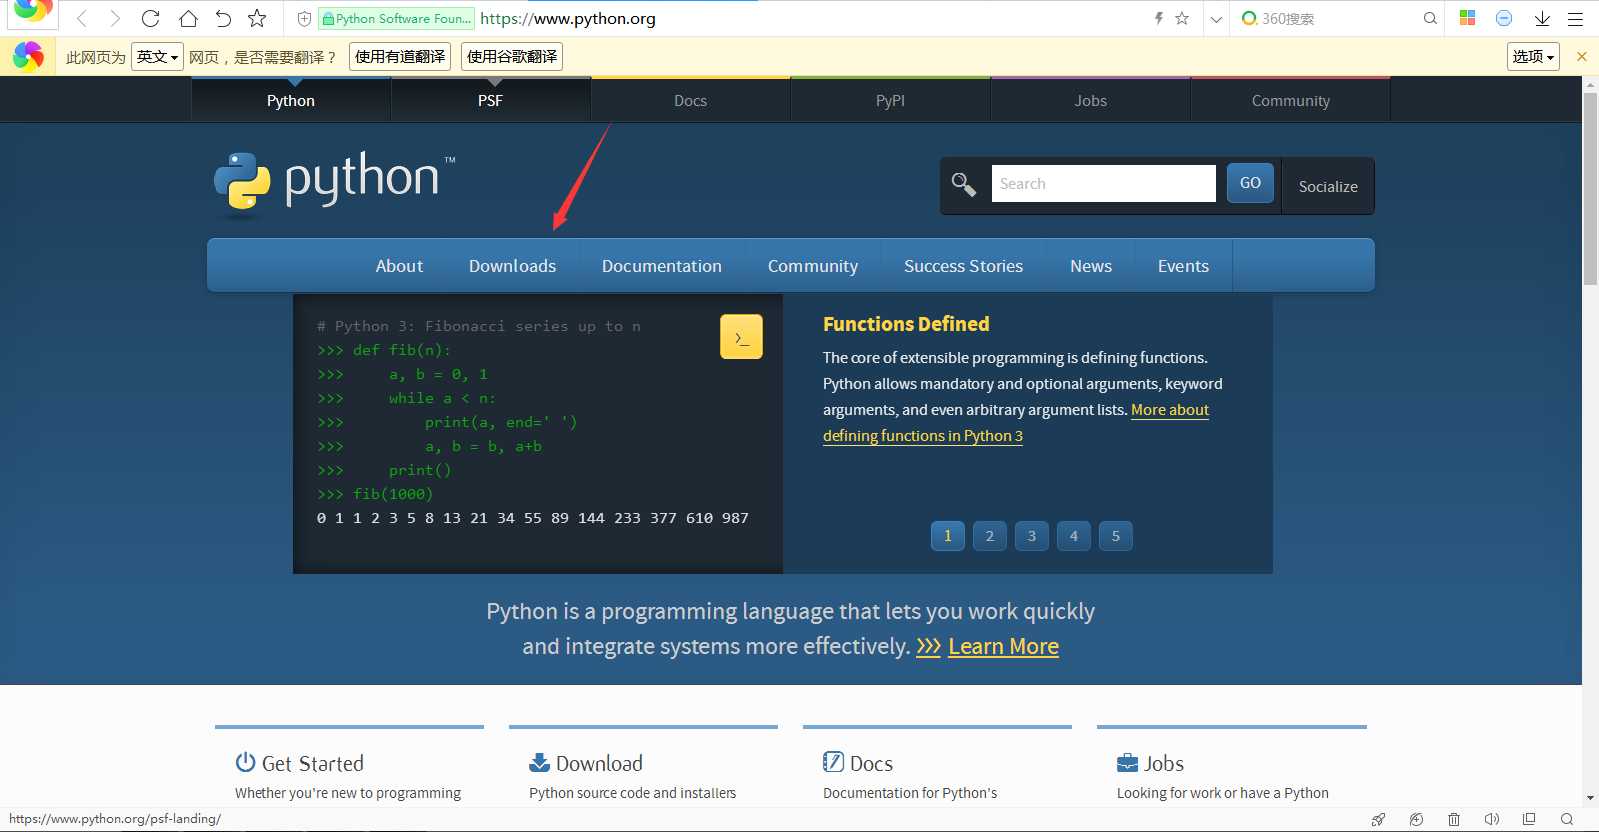Click the Get Started power icon
The image size is (1599, 832).
tap(245, 762)
